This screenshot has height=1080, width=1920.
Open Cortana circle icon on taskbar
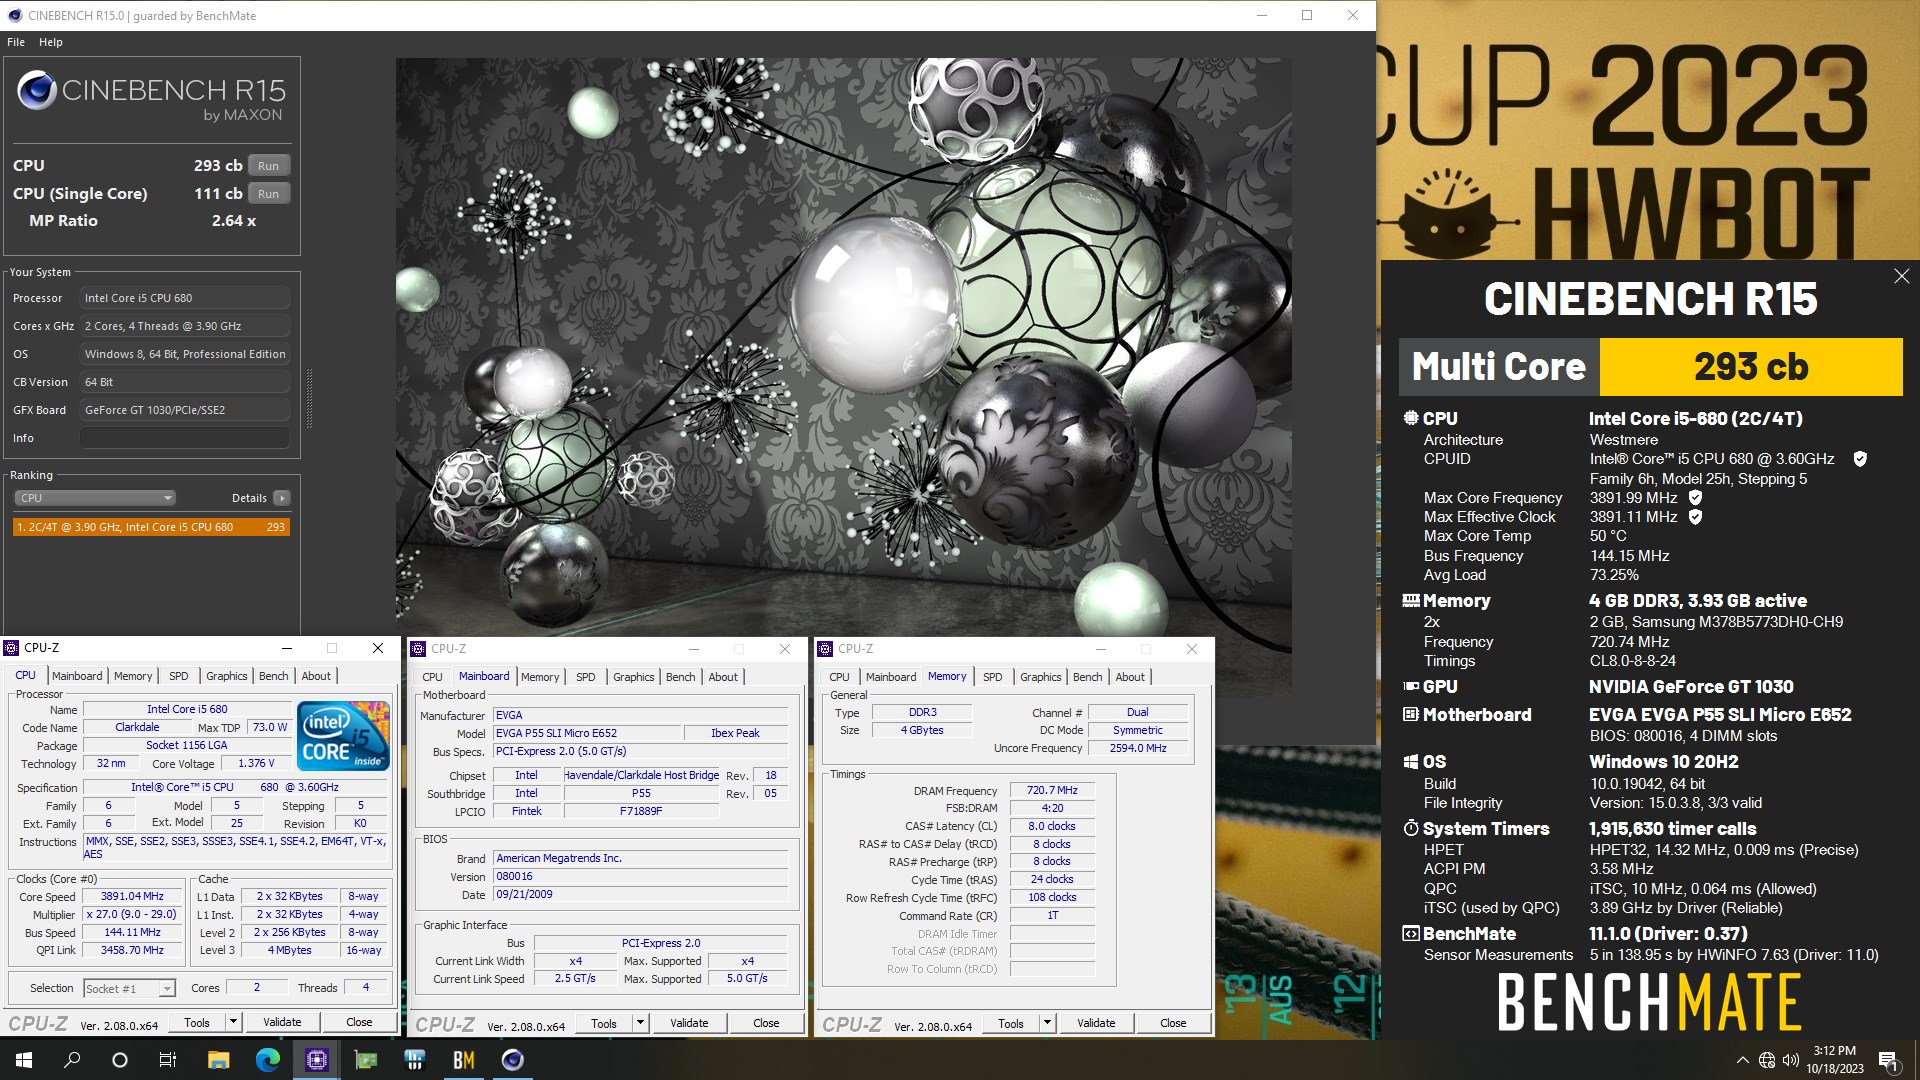click(x=120, y=1060)
